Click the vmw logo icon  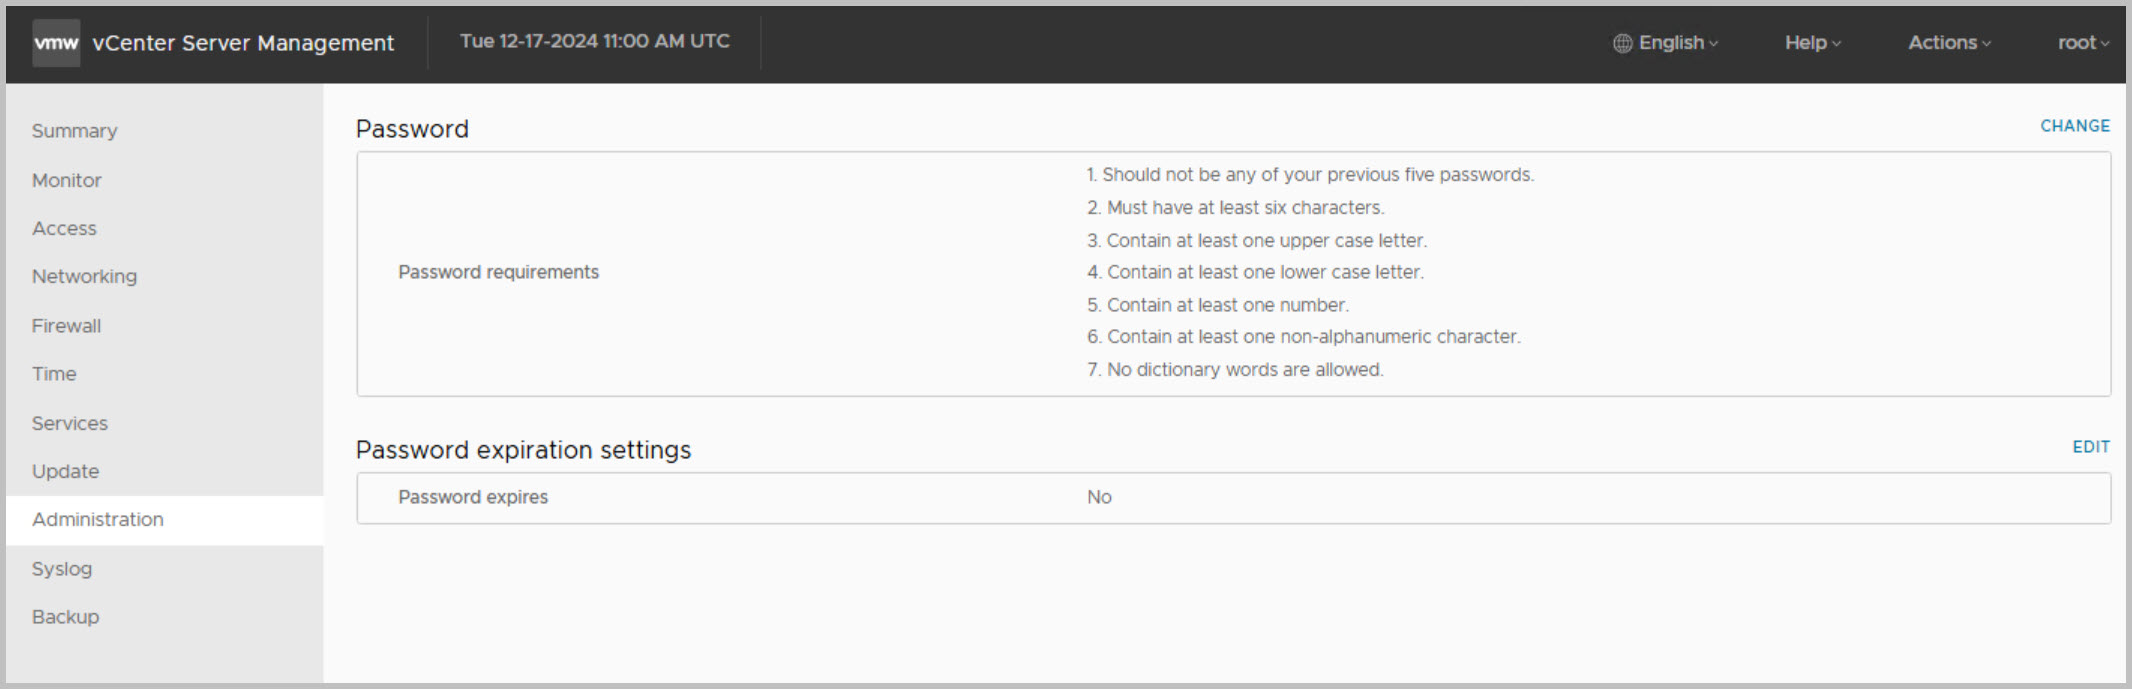[x=56, y=43]
